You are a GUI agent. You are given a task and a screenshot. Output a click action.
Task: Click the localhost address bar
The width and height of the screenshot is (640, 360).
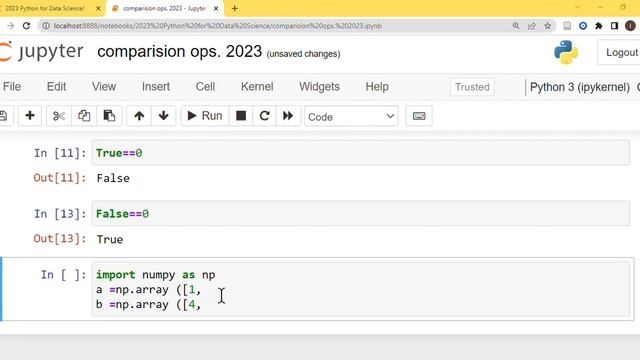218,26
